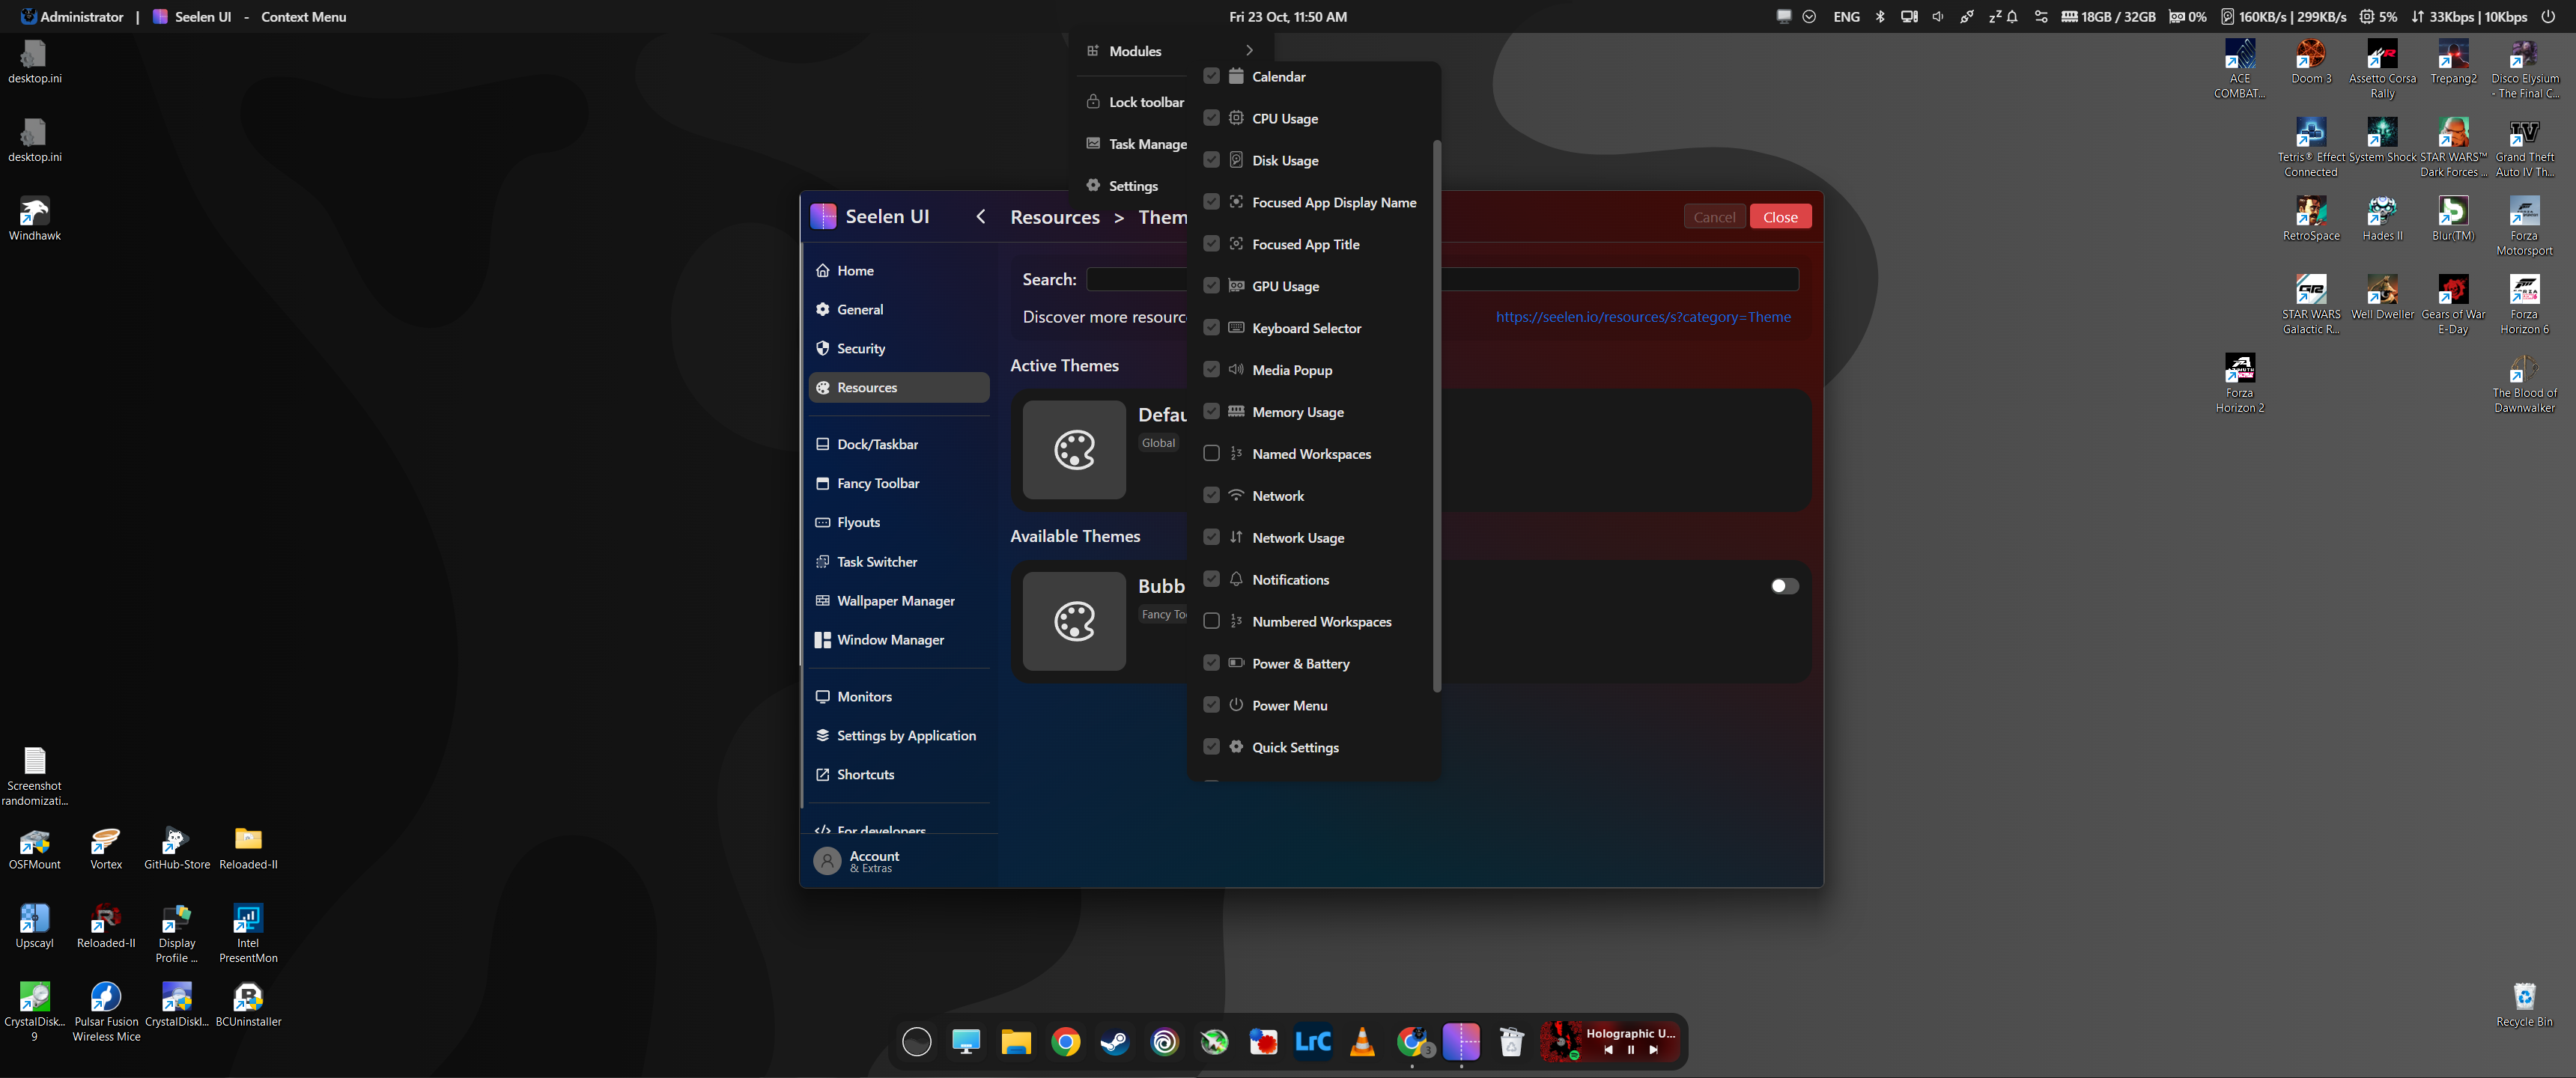Screen dimensions: 2576x1078
Task: Click the ENG keyboard language indicator
Action: pos(1846,17)
